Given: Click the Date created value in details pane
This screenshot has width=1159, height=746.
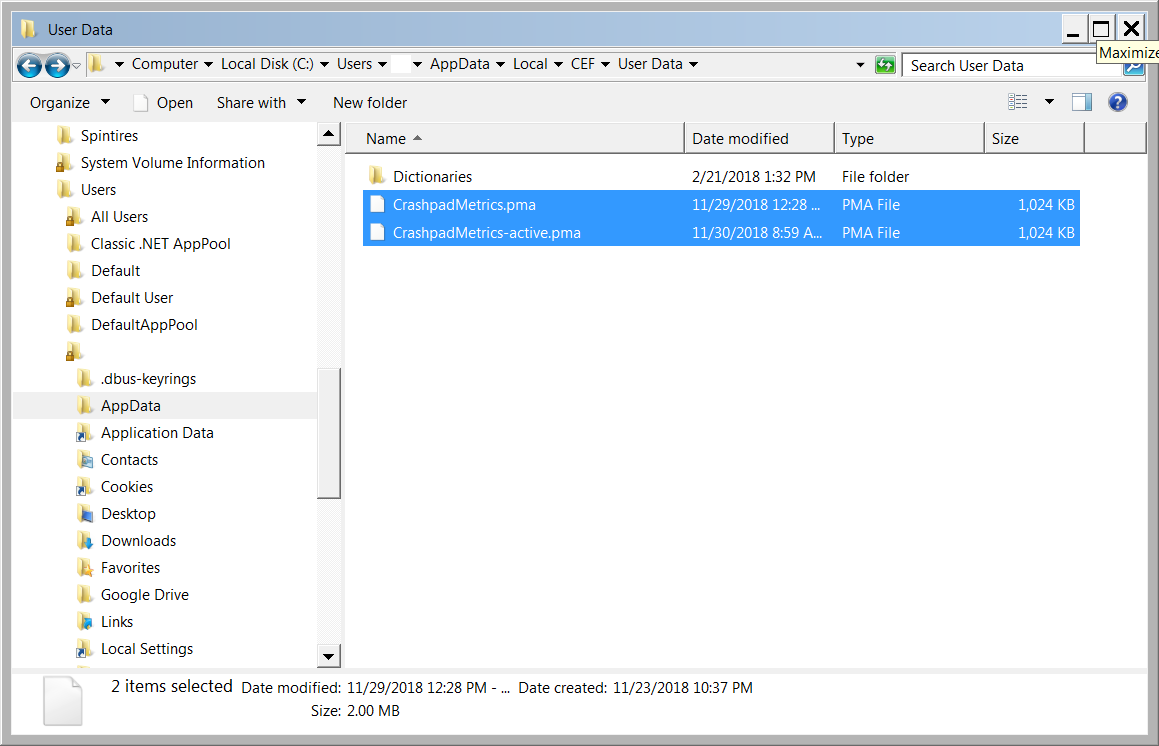Looking at the screenshot, I should (x=682, y=688).
